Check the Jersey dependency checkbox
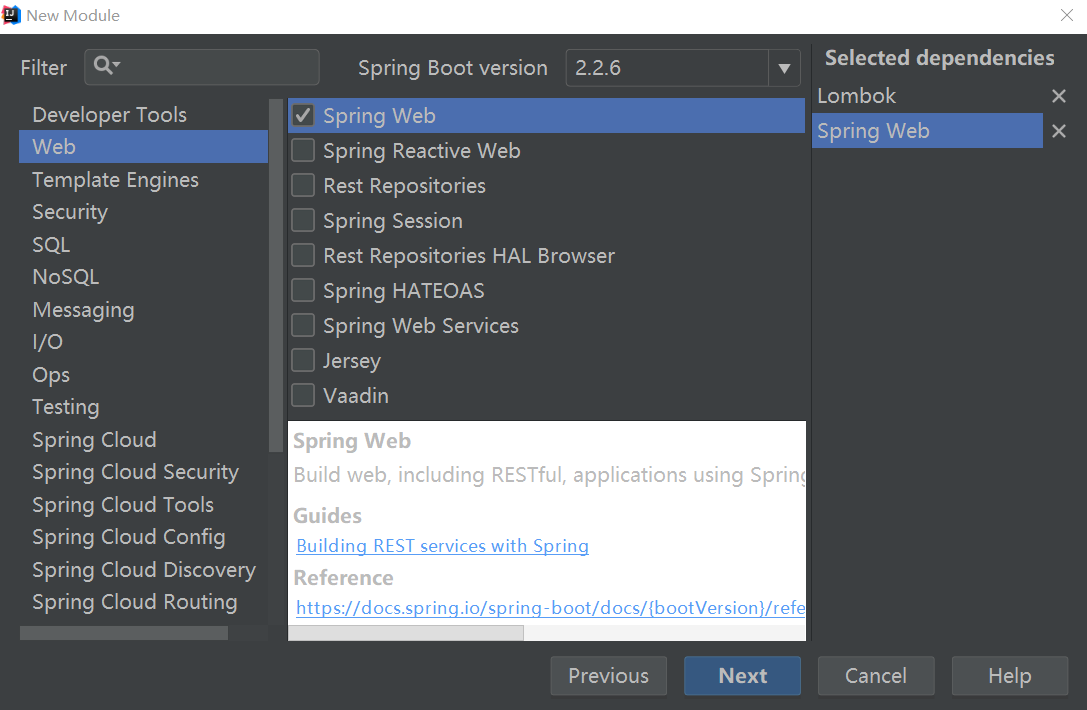Screen dimensions: 1087x710 pyautogui.click(x=303, y=361)
